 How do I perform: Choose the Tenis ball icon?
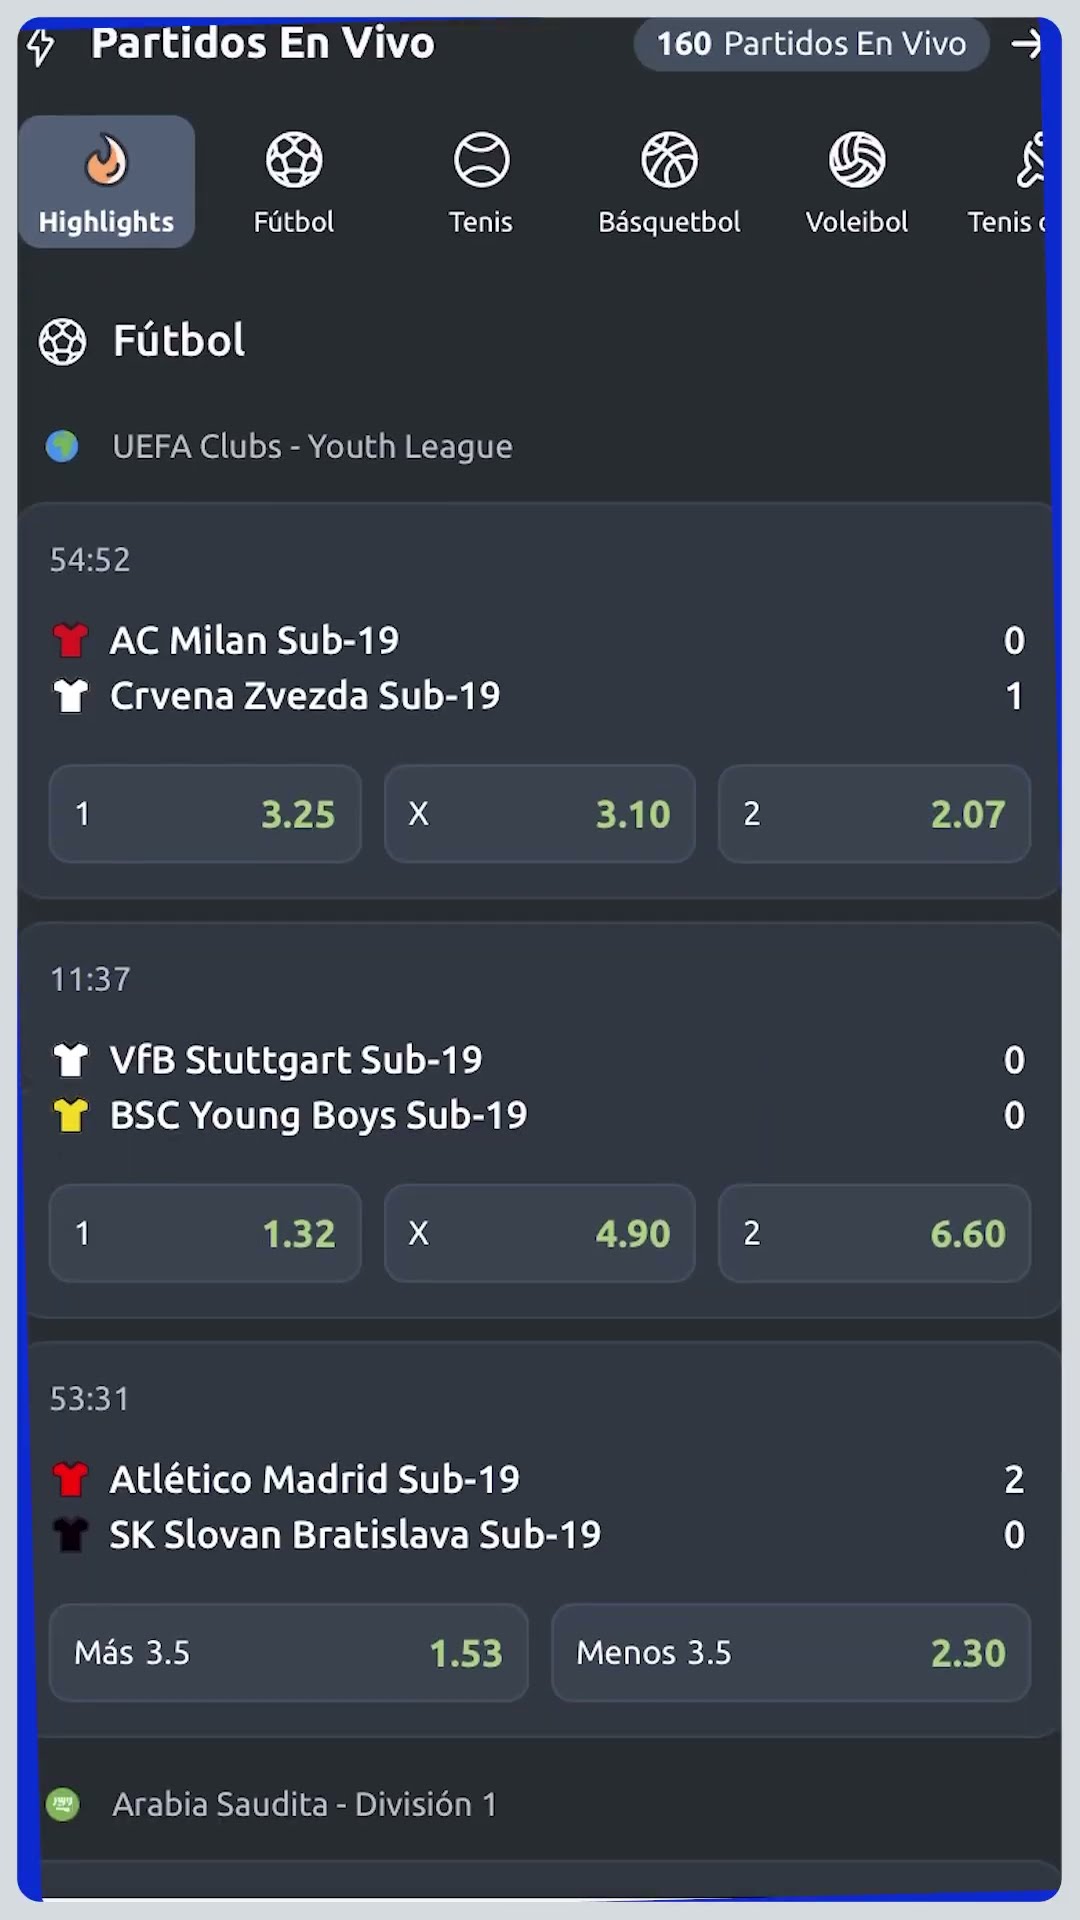coord(481,160)
